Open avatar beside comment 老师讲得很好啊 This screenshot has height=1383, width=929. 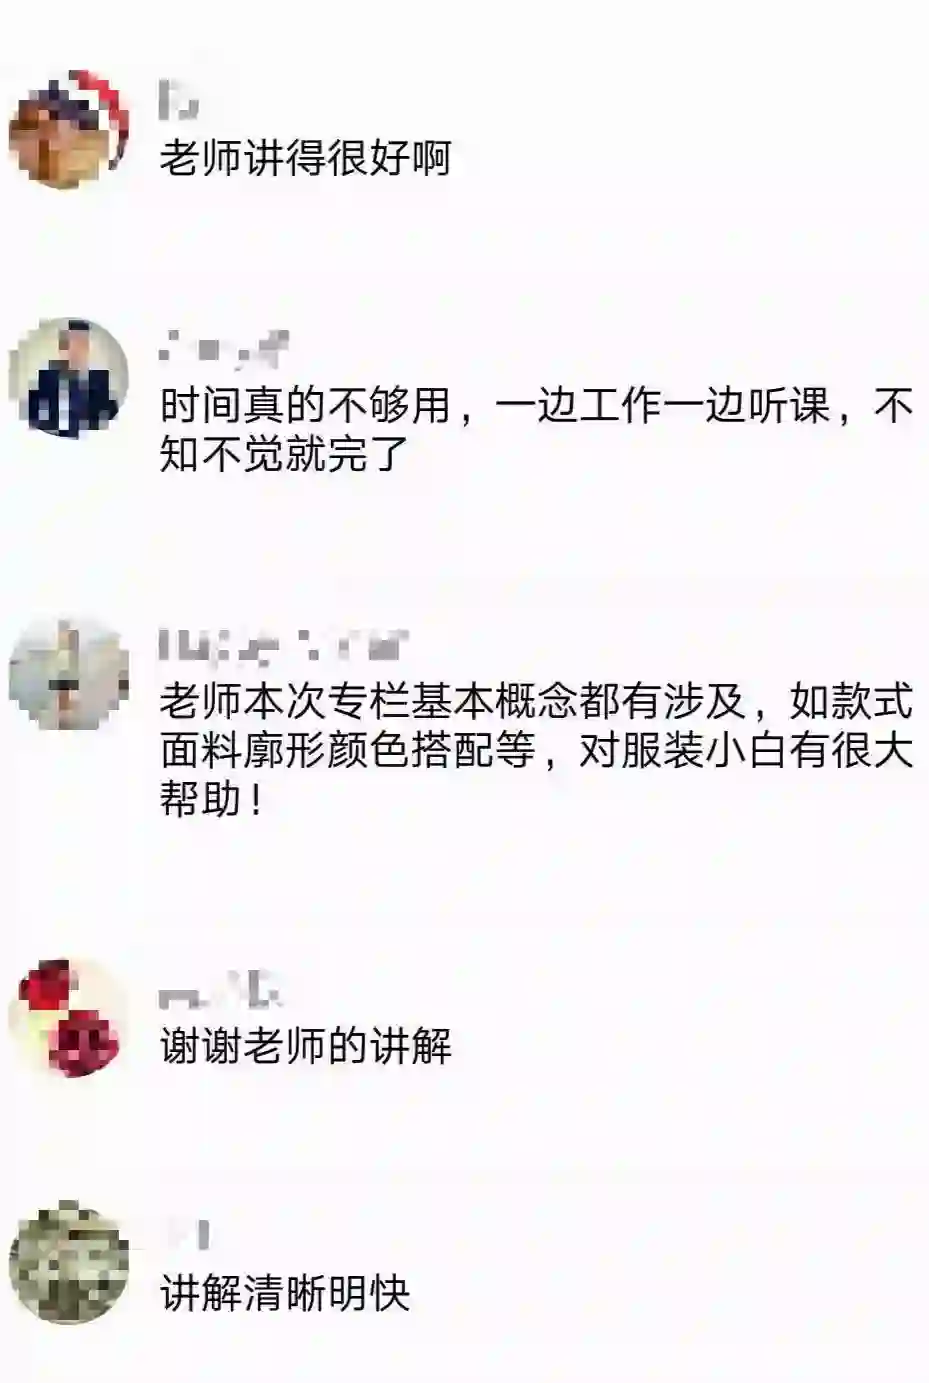click(x=69, y=130)
